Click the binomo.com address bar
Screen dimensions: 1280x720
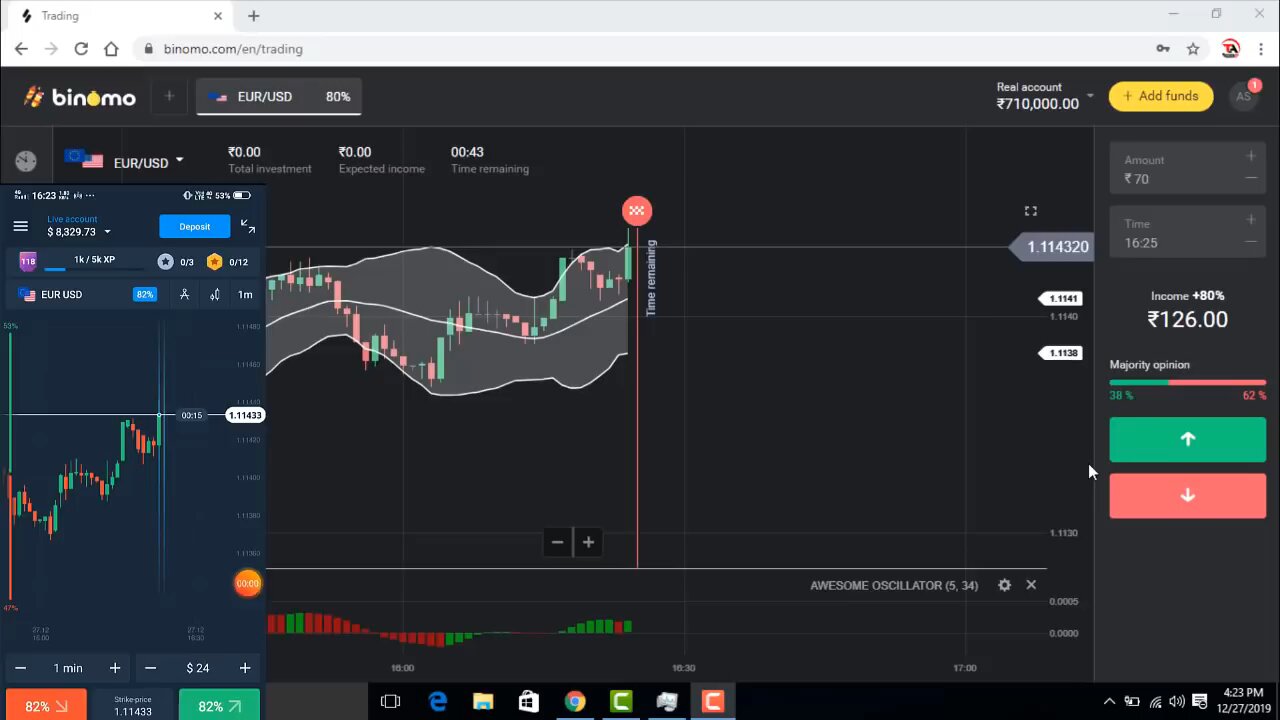[x=640, y=49]
